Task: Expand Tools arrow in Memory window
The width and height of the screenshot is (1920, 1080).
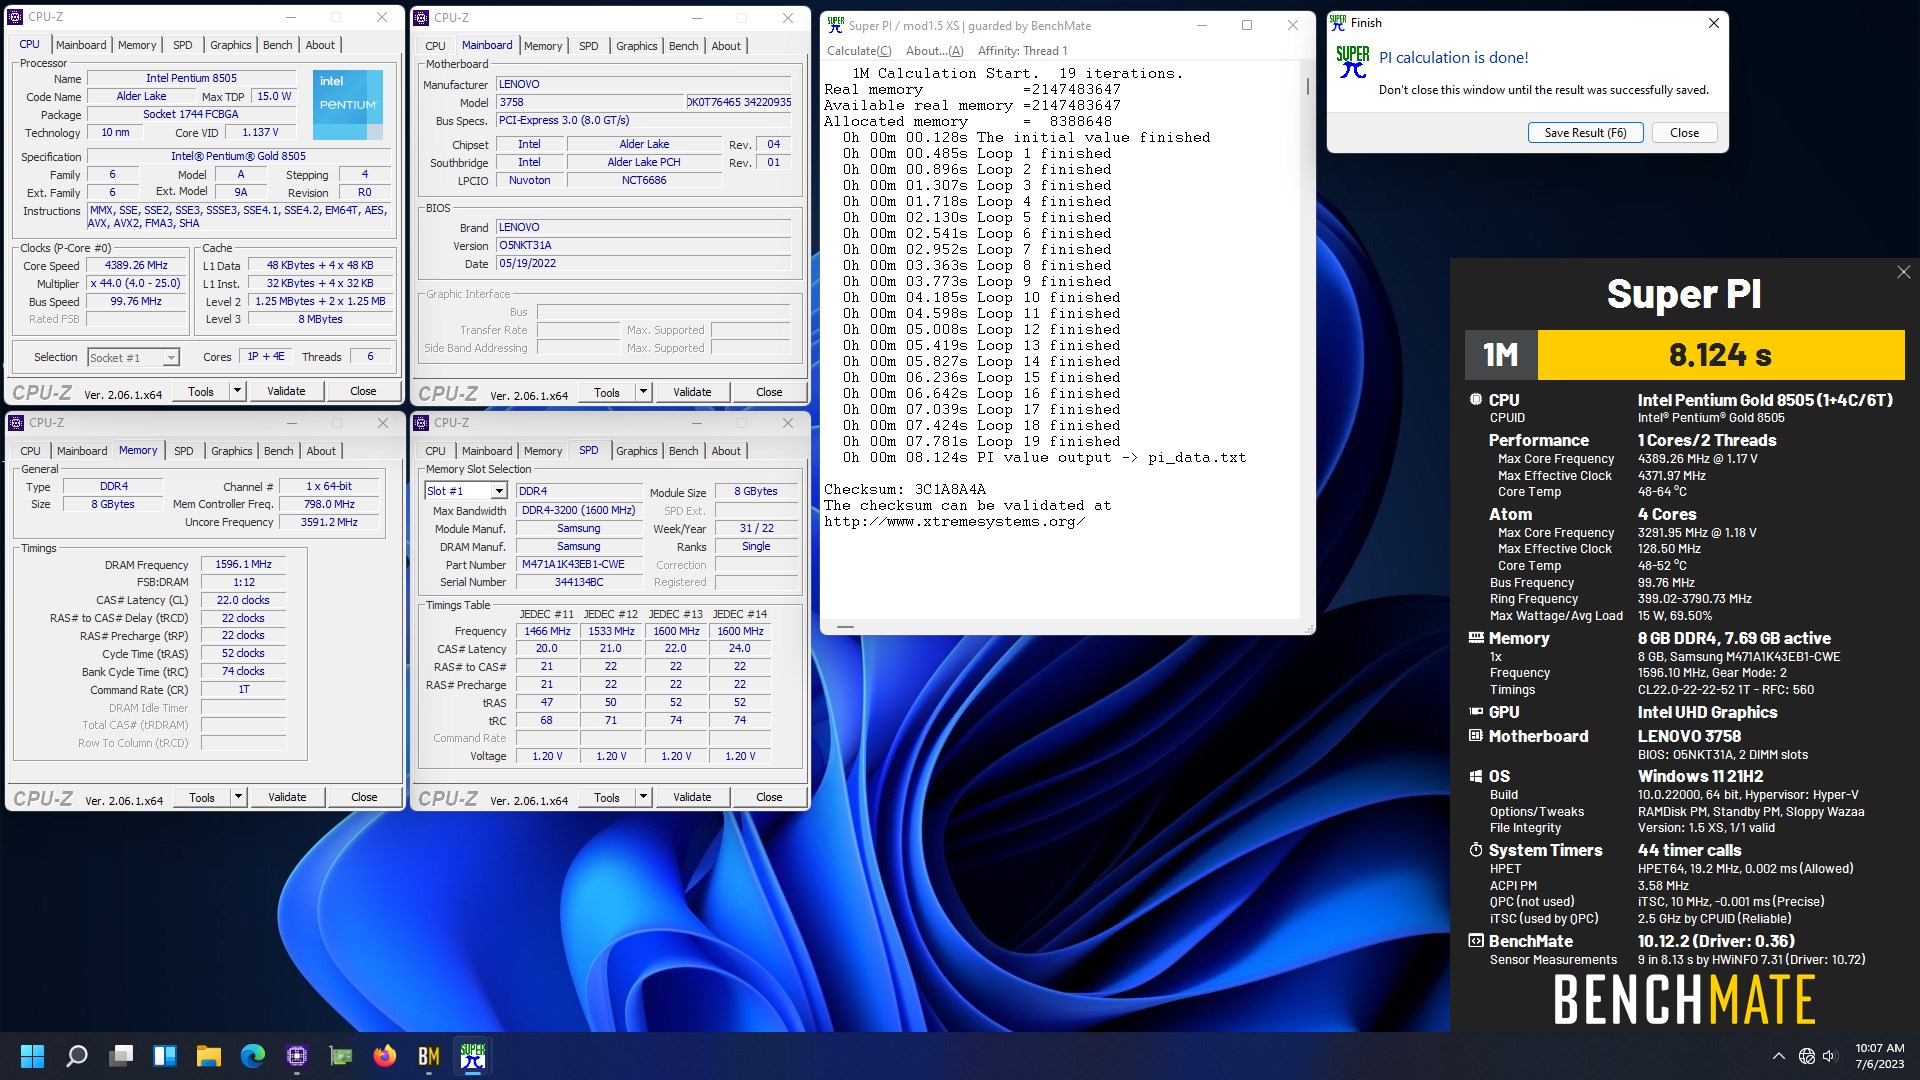Action: click(x=238, y=797)
